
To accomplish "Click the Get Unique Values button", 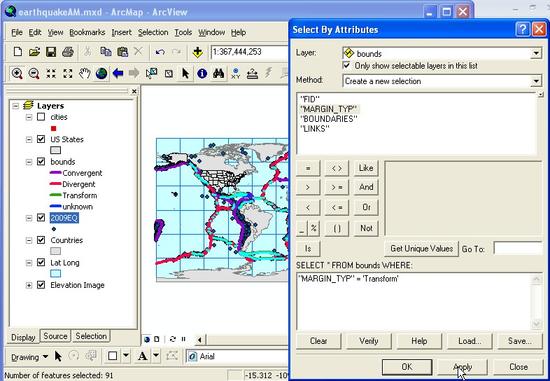I will pos(421,249).
